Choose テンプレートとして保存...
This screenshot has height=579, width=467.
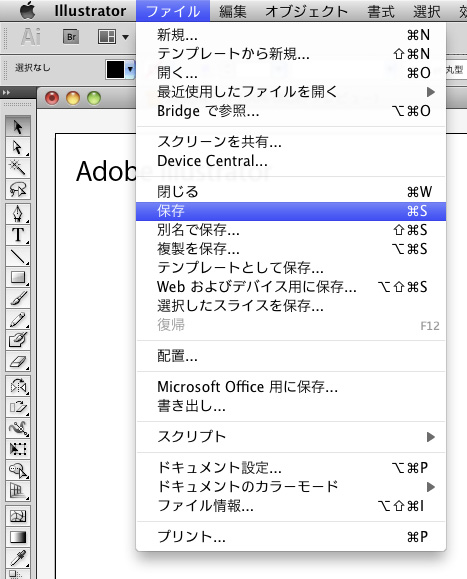pyautogui.click(x=291, y=268)
